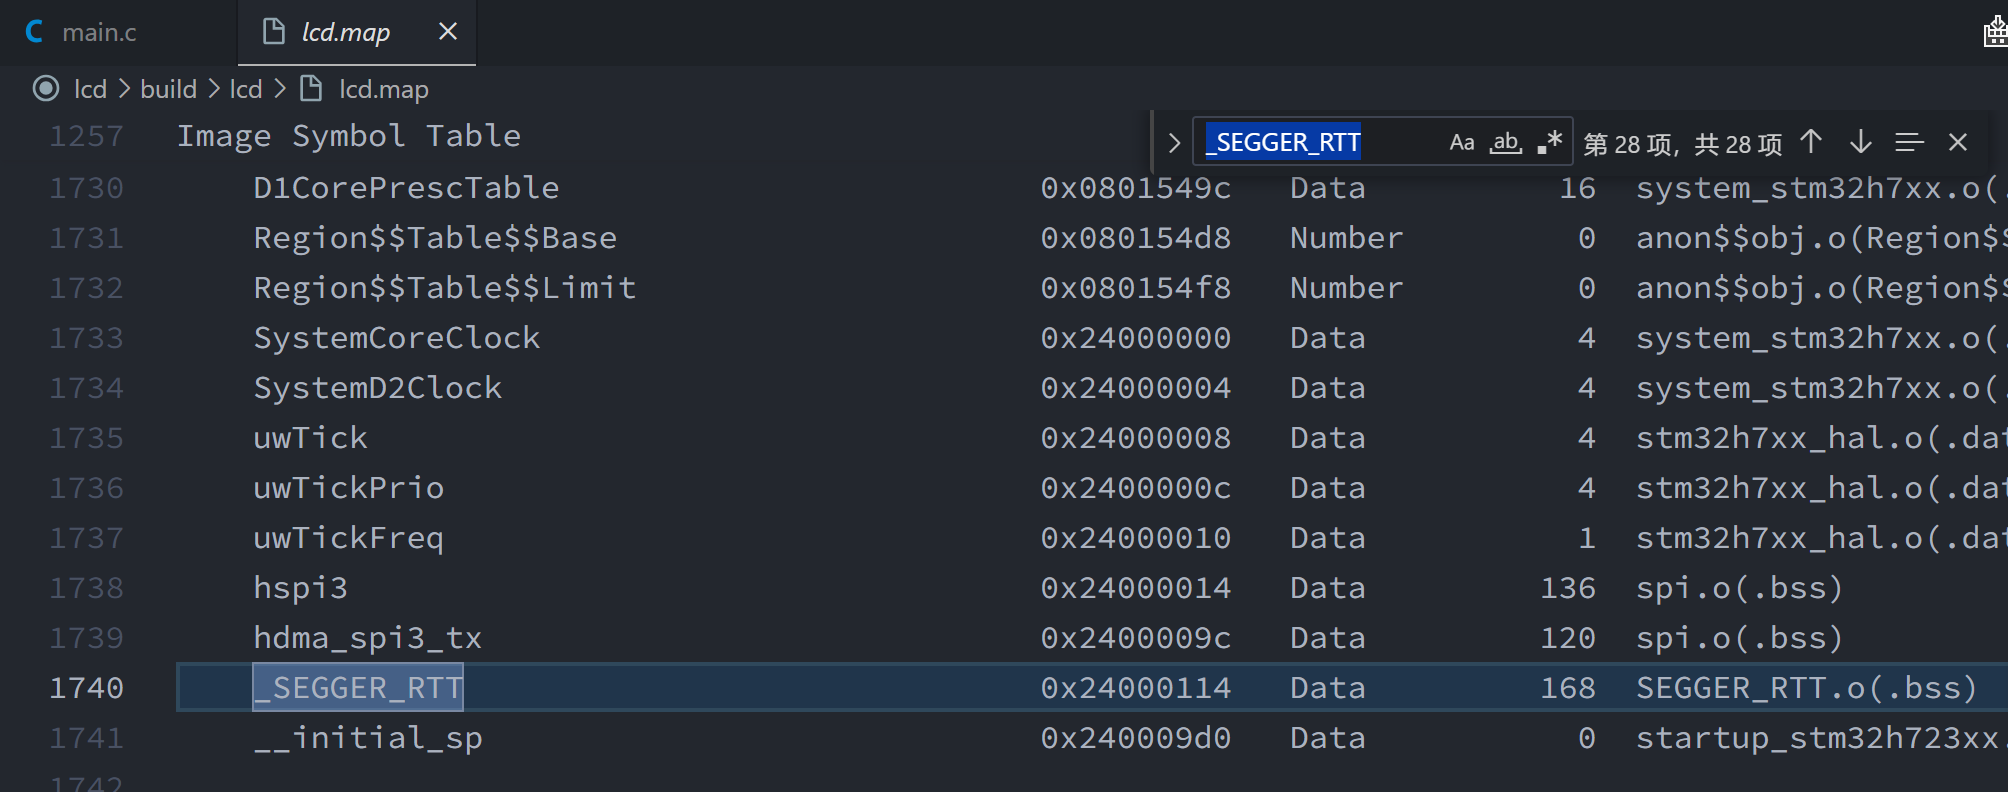Image resolution: width=2008 pixels, height=792 pixels.
Task: Toggle Find in Selection
Action: [x=1909, y=143]
